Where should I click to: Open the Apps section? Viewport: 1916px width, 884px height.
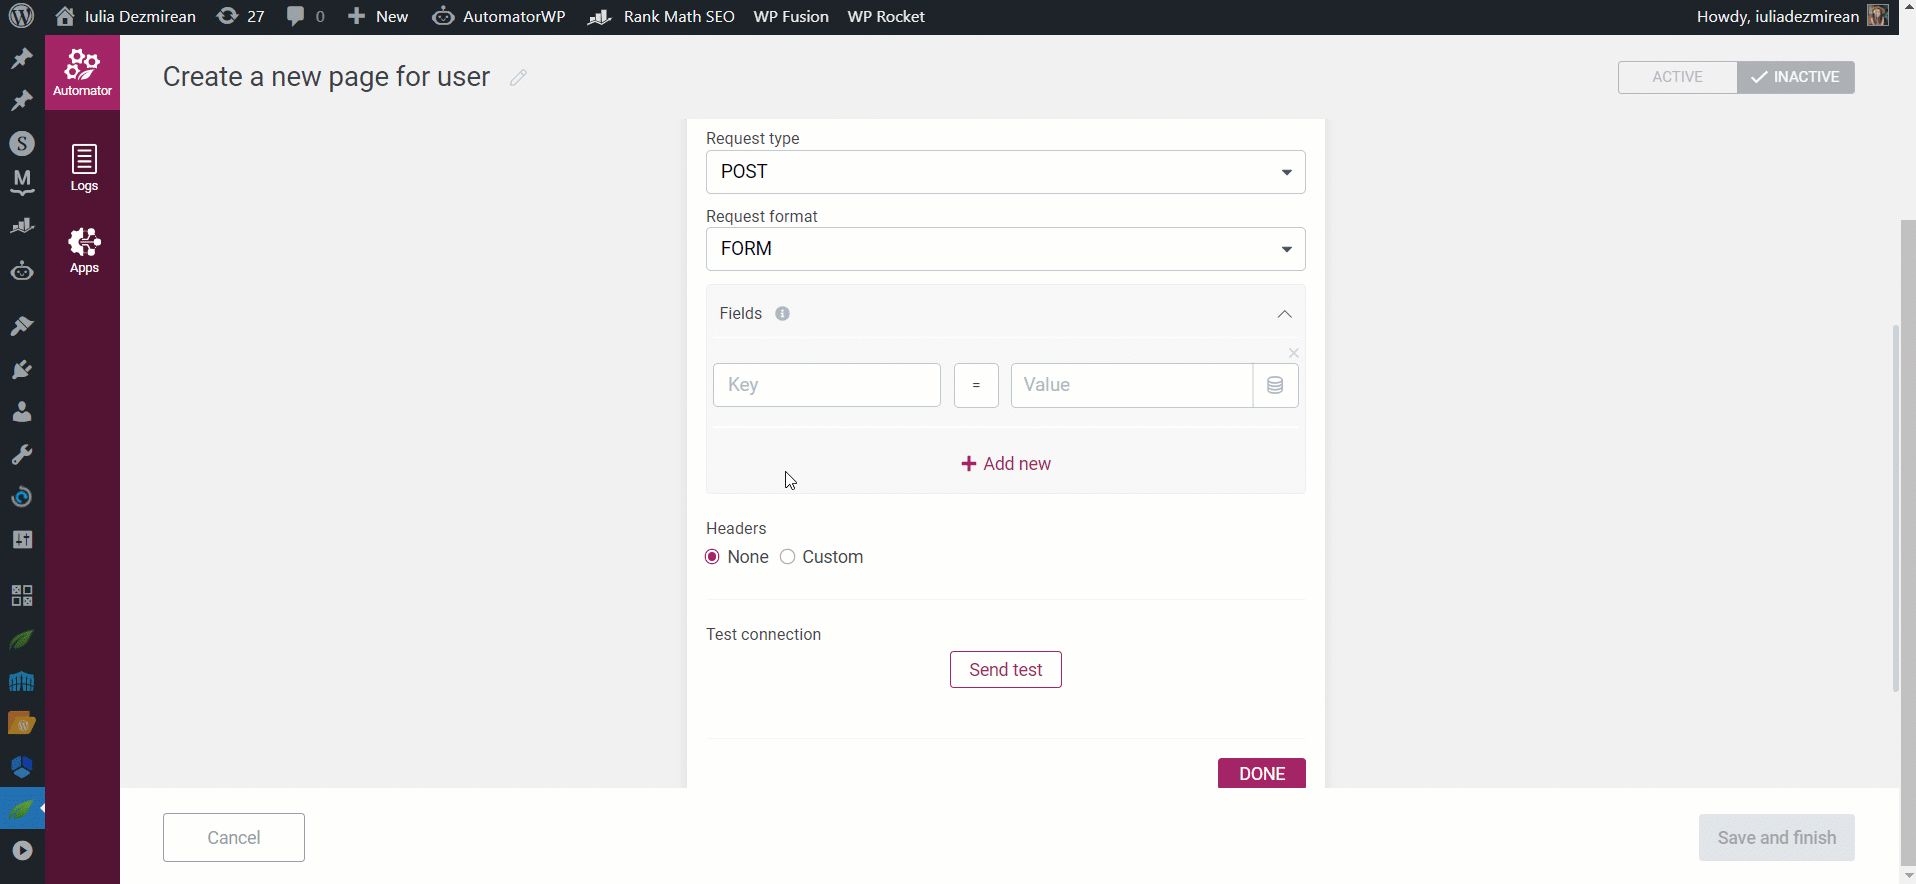tap(84, 250)
